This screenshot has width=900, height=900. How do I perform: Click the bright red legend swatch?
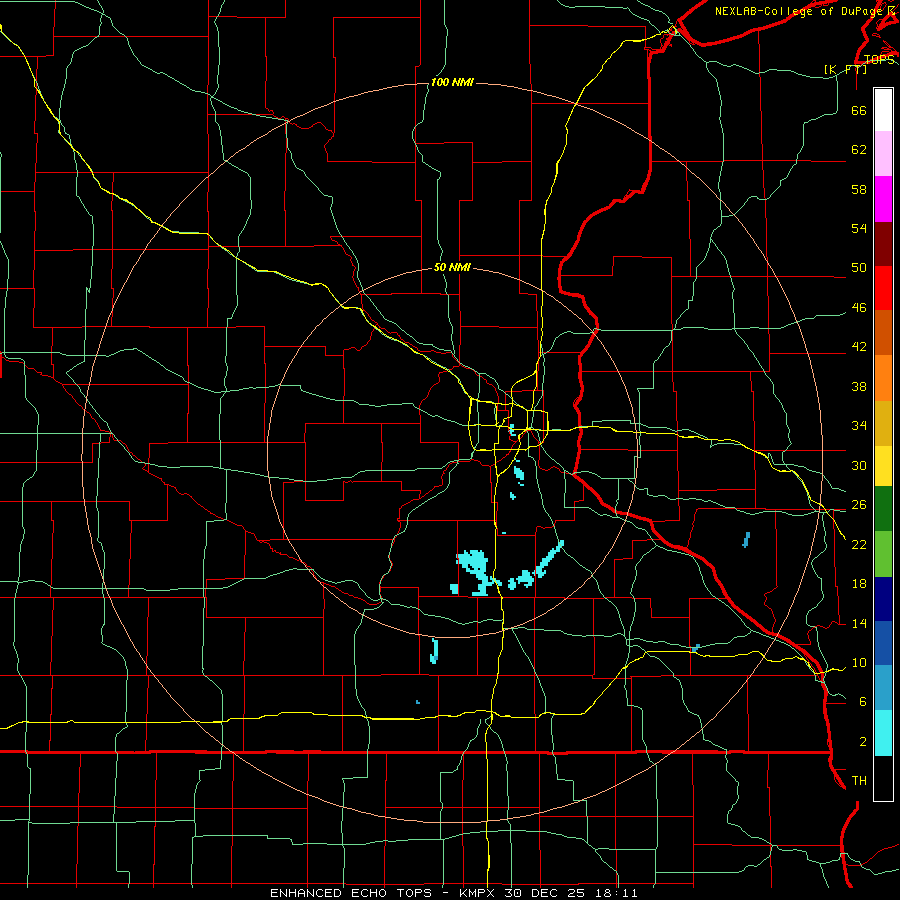pos(883,288)
